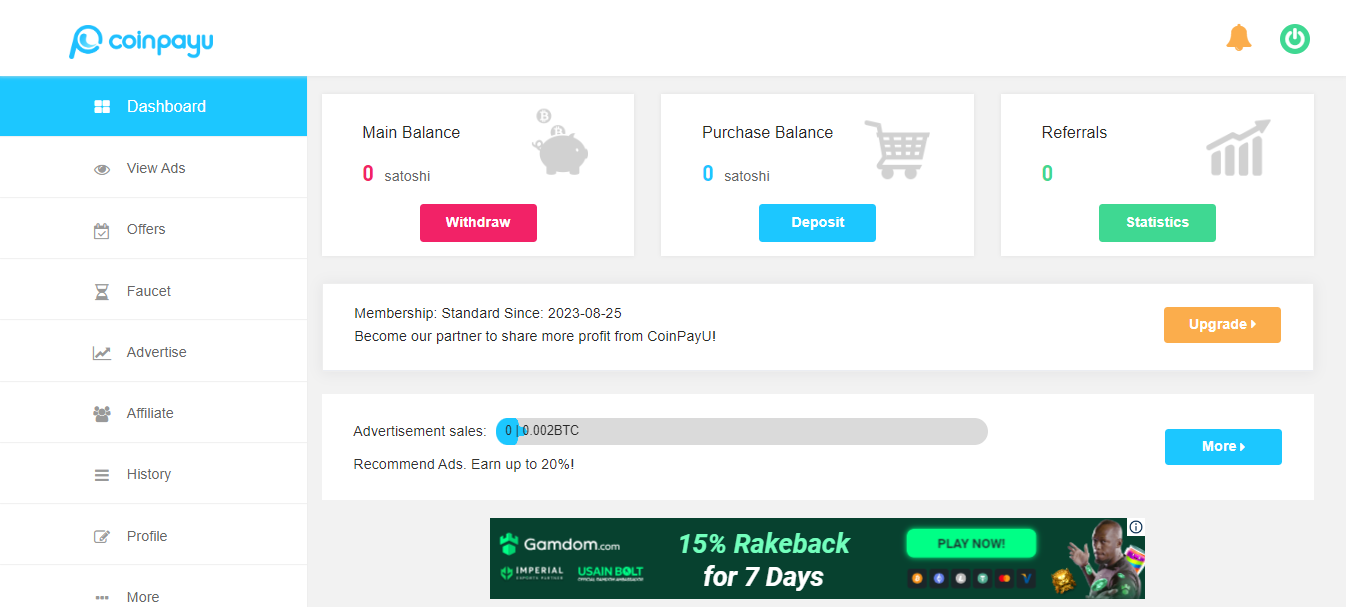Screen dimensions: 1346x607
Task: Click the Withdraw button
Action: pos(478,222)
